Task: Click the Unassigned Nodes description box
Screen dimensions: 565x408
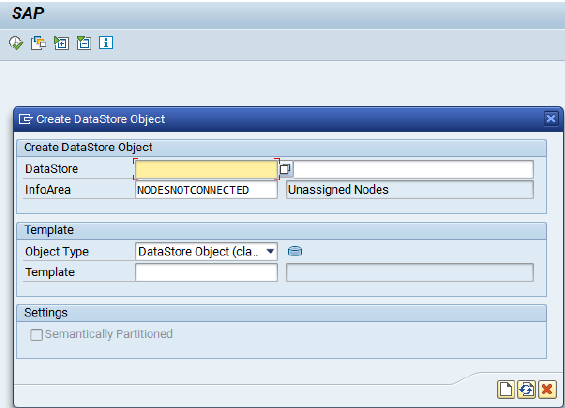Action: (410, 190)
